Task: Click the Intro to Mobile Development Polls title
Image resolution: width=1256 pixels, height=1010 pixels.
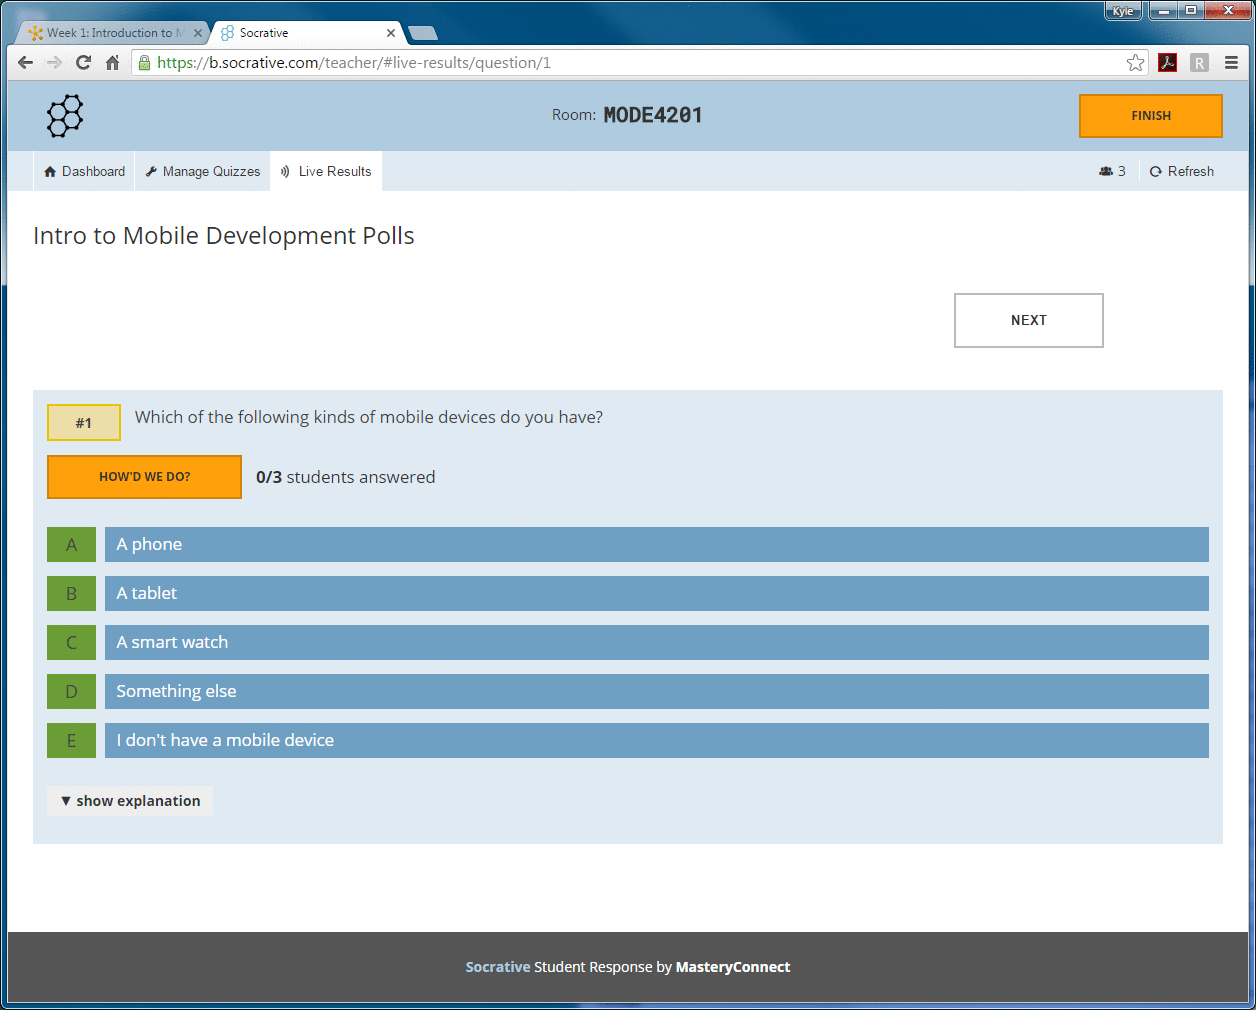Action: click(224, 236)
